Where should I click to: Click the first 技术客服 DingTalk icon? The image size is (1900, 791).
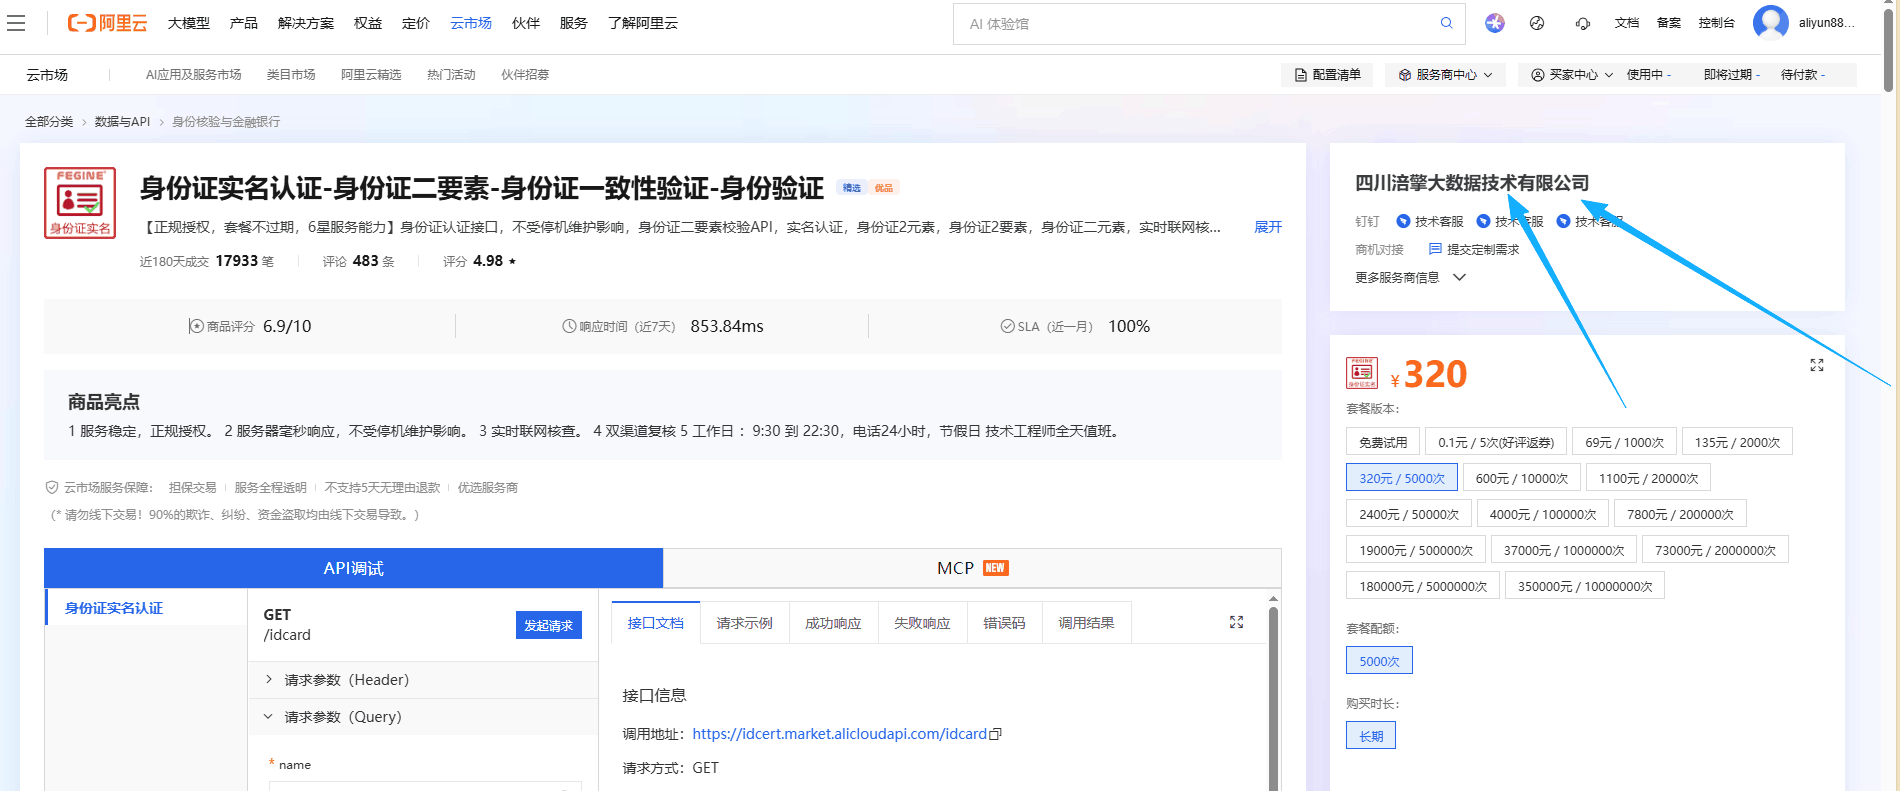click(1403, 221)
